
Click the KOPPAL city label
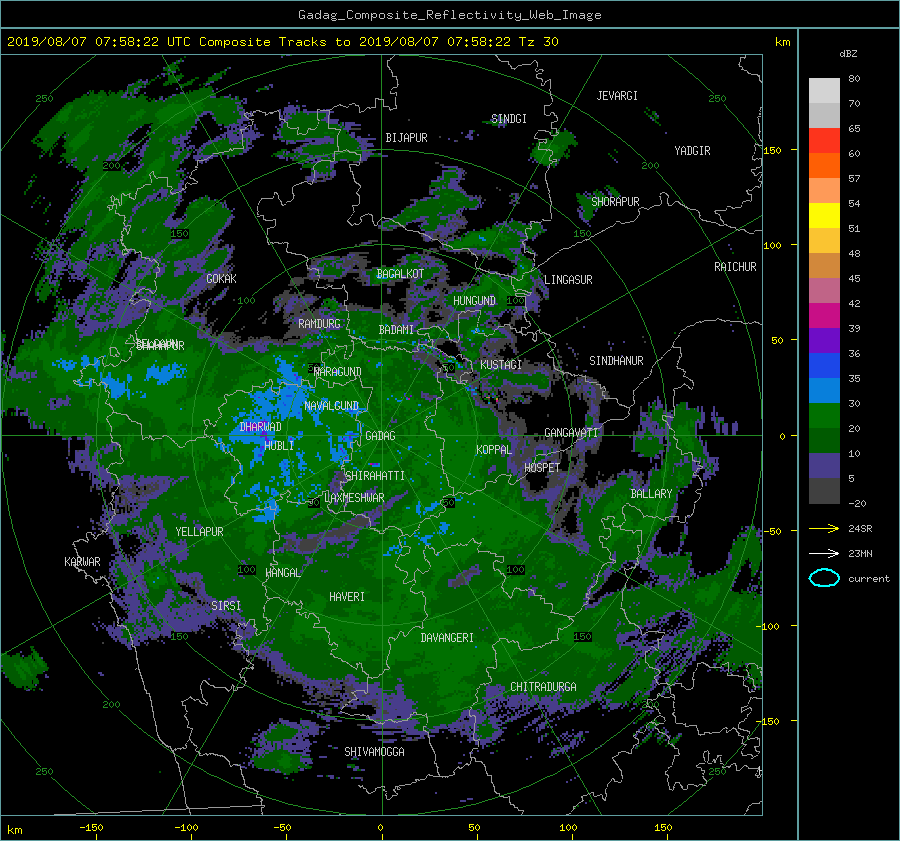[494, 450]
